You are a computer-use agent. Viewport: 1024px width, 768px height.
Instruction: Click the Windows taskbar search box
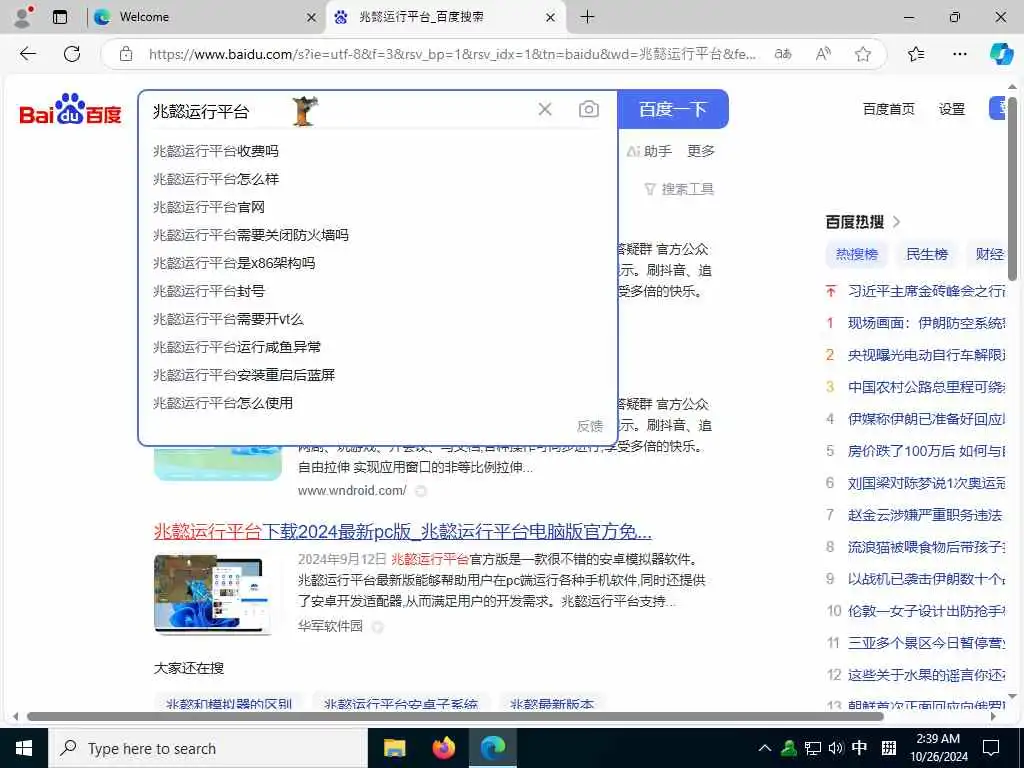208,748
